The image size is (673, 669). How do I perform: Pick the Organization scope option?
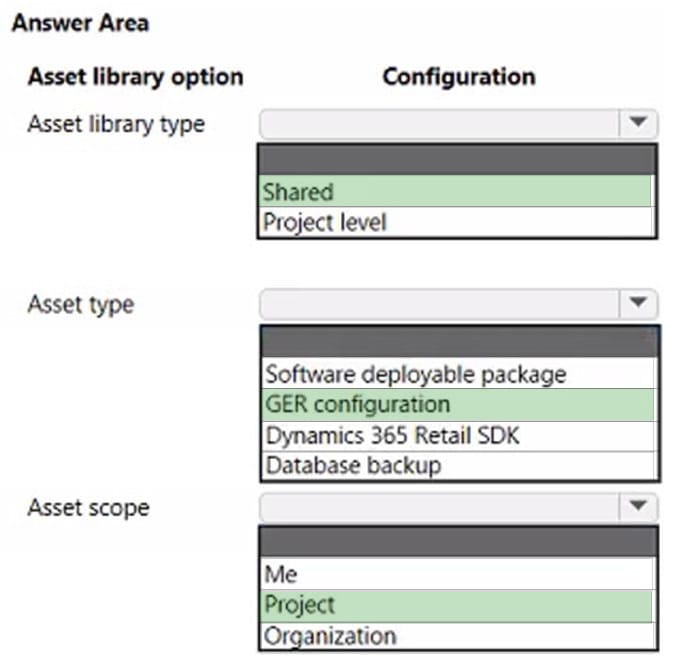(x=458, y=635)
